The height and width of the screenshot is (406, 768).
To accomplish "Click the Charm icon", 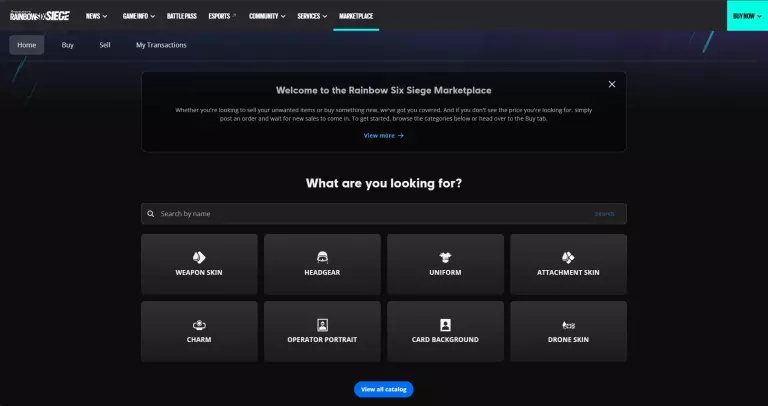I will pyautogui.click(x=199, y=325).
